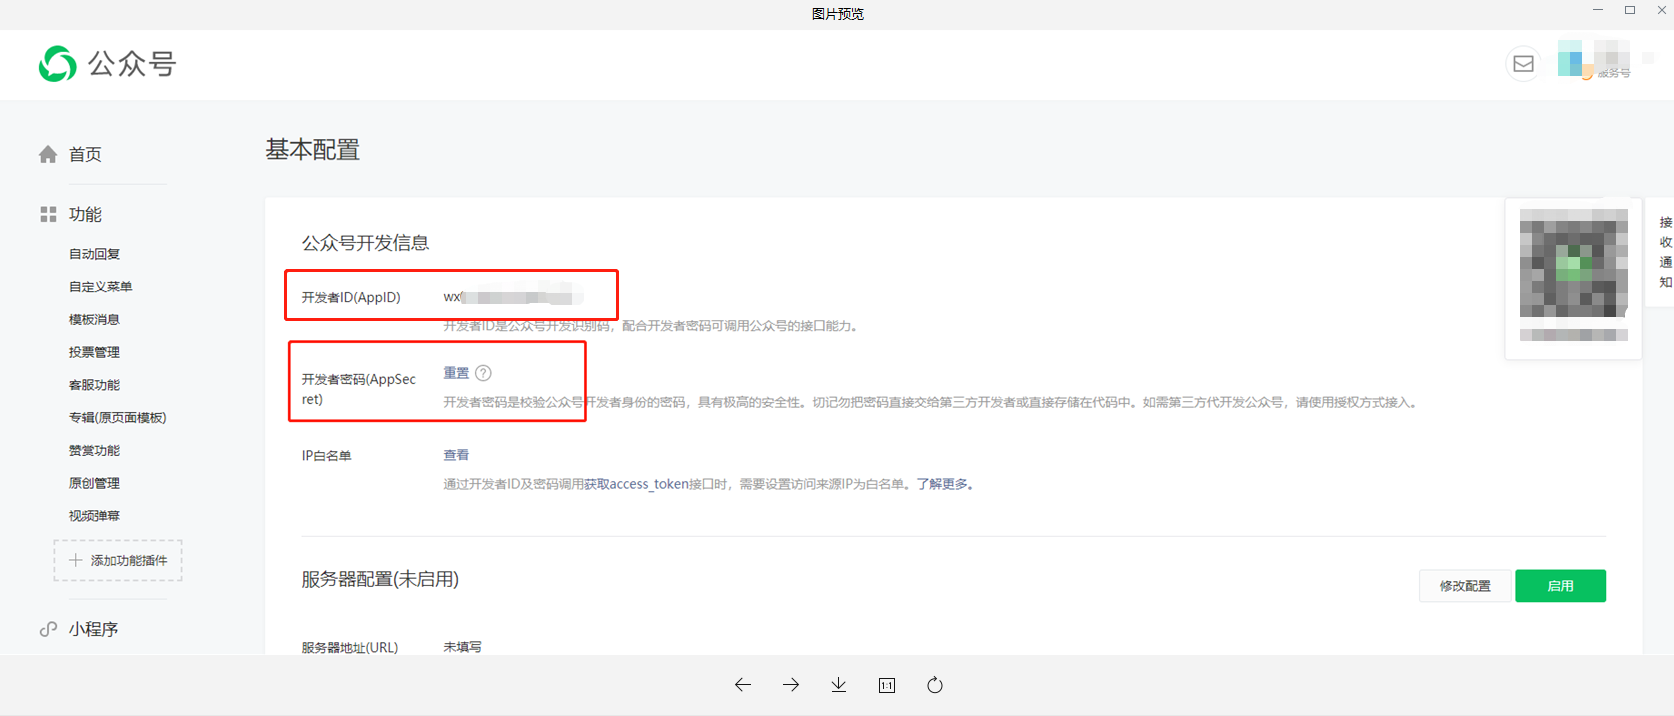The height and width of the screenshot is (716, 1674).
Task: Click the 重置 link for AppSecret
Action: (x=456, y=373)
